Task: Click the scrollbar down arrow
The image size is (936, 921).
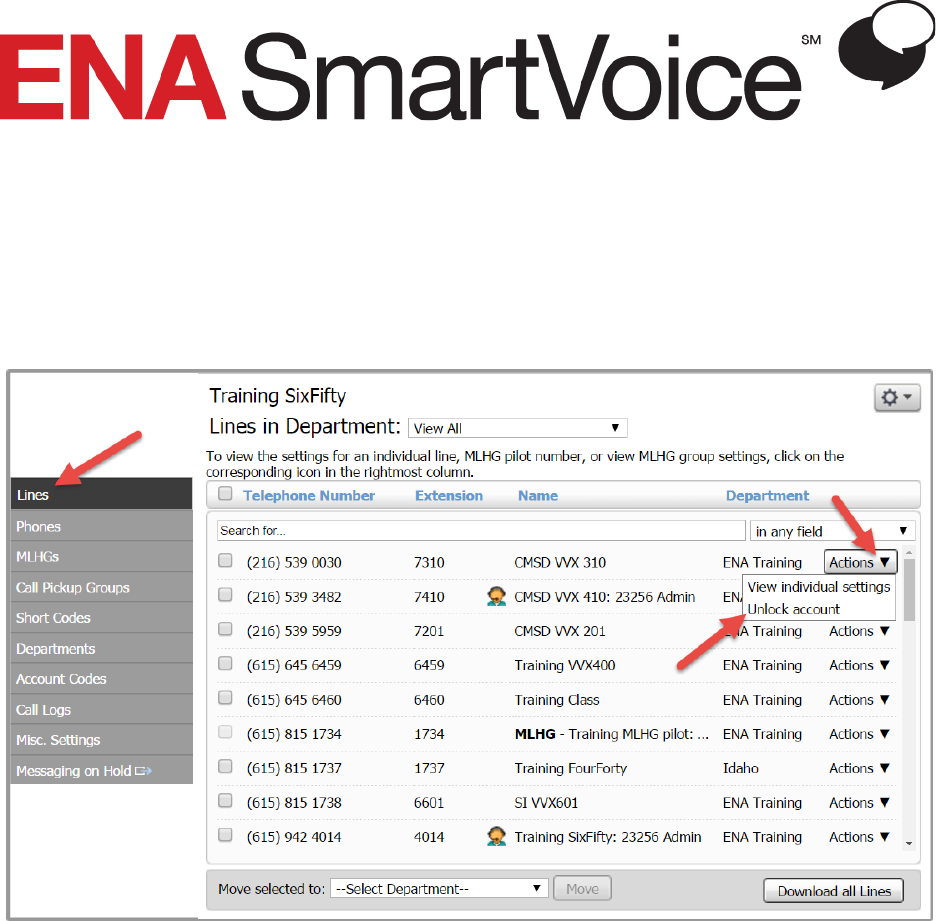Action: pos(909,843)
